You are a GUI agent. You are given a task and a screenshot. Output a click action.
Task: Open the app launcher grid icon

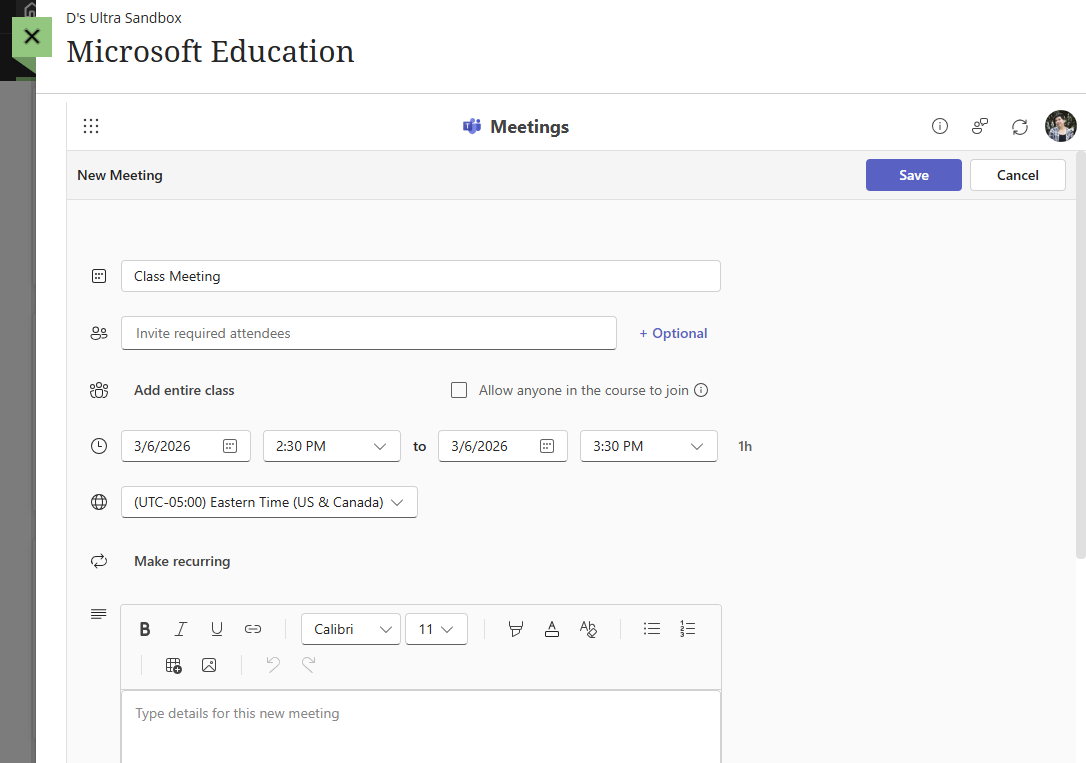91,126
